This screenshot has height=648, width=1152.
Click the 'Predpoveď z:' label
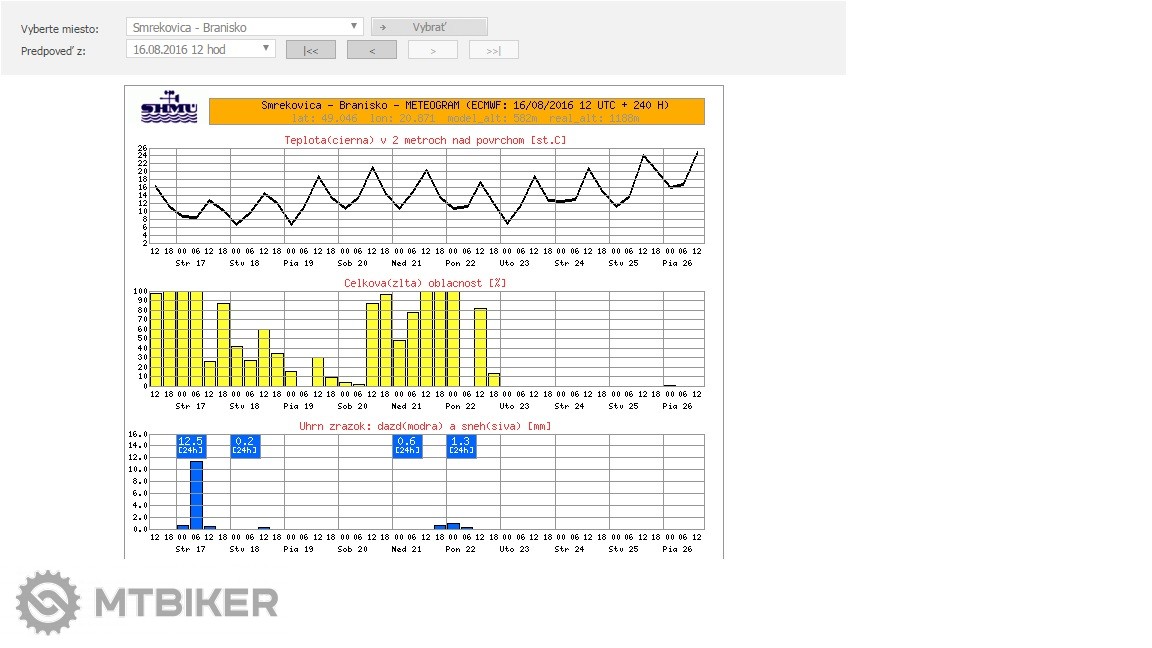pyautogui.click(x=53, y=50)
